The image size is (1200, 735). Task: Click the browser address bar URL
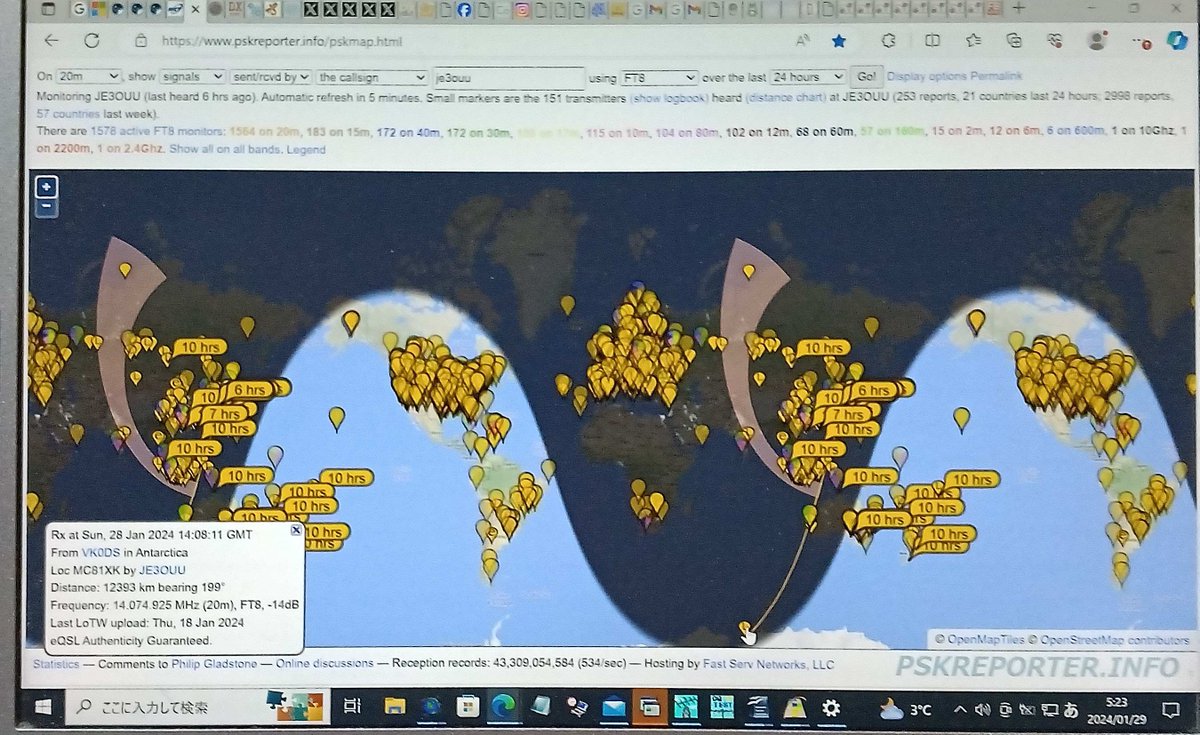click(281, 42)
